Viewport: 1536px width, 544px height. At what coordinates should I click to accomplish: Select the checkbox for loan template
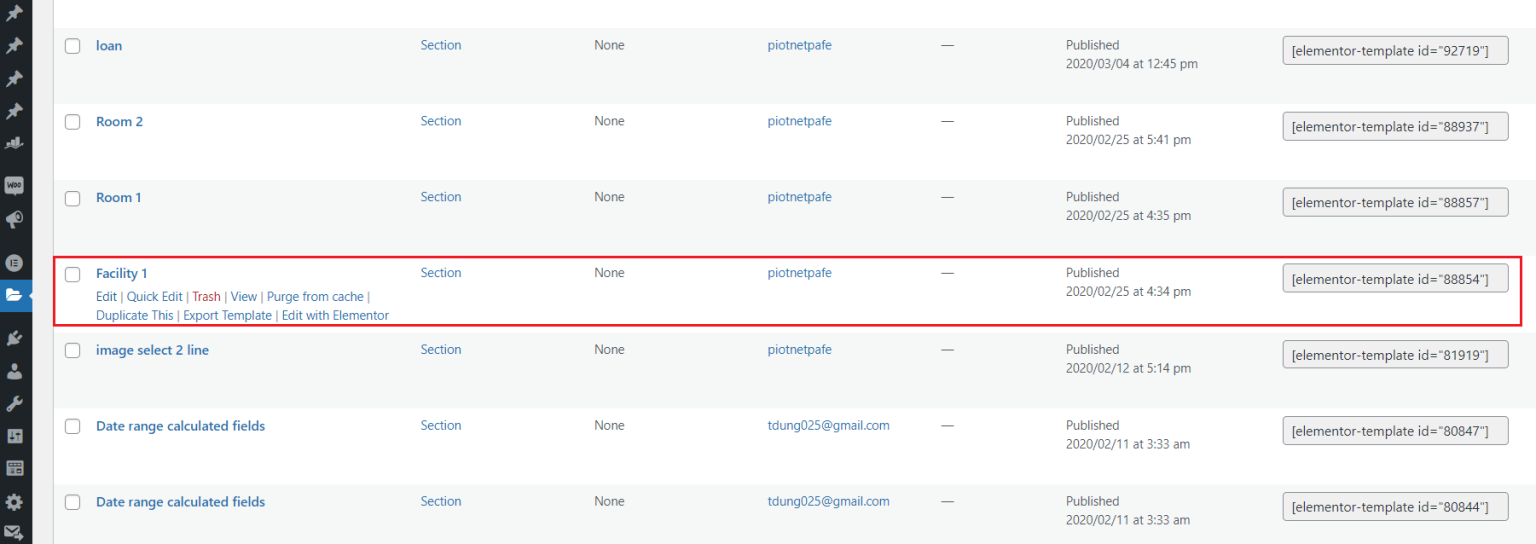[73, 46]
